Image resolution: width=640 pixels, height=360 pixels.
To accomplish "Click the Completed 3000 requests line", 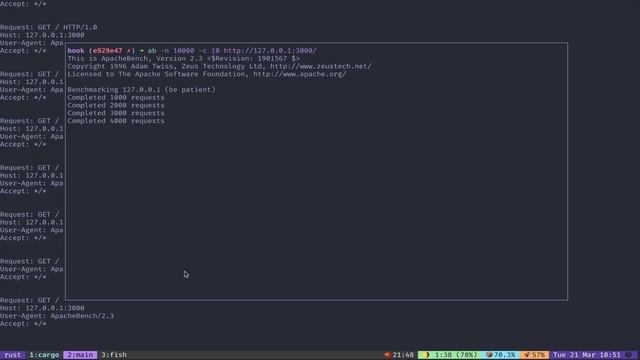I will click(116, 113).
